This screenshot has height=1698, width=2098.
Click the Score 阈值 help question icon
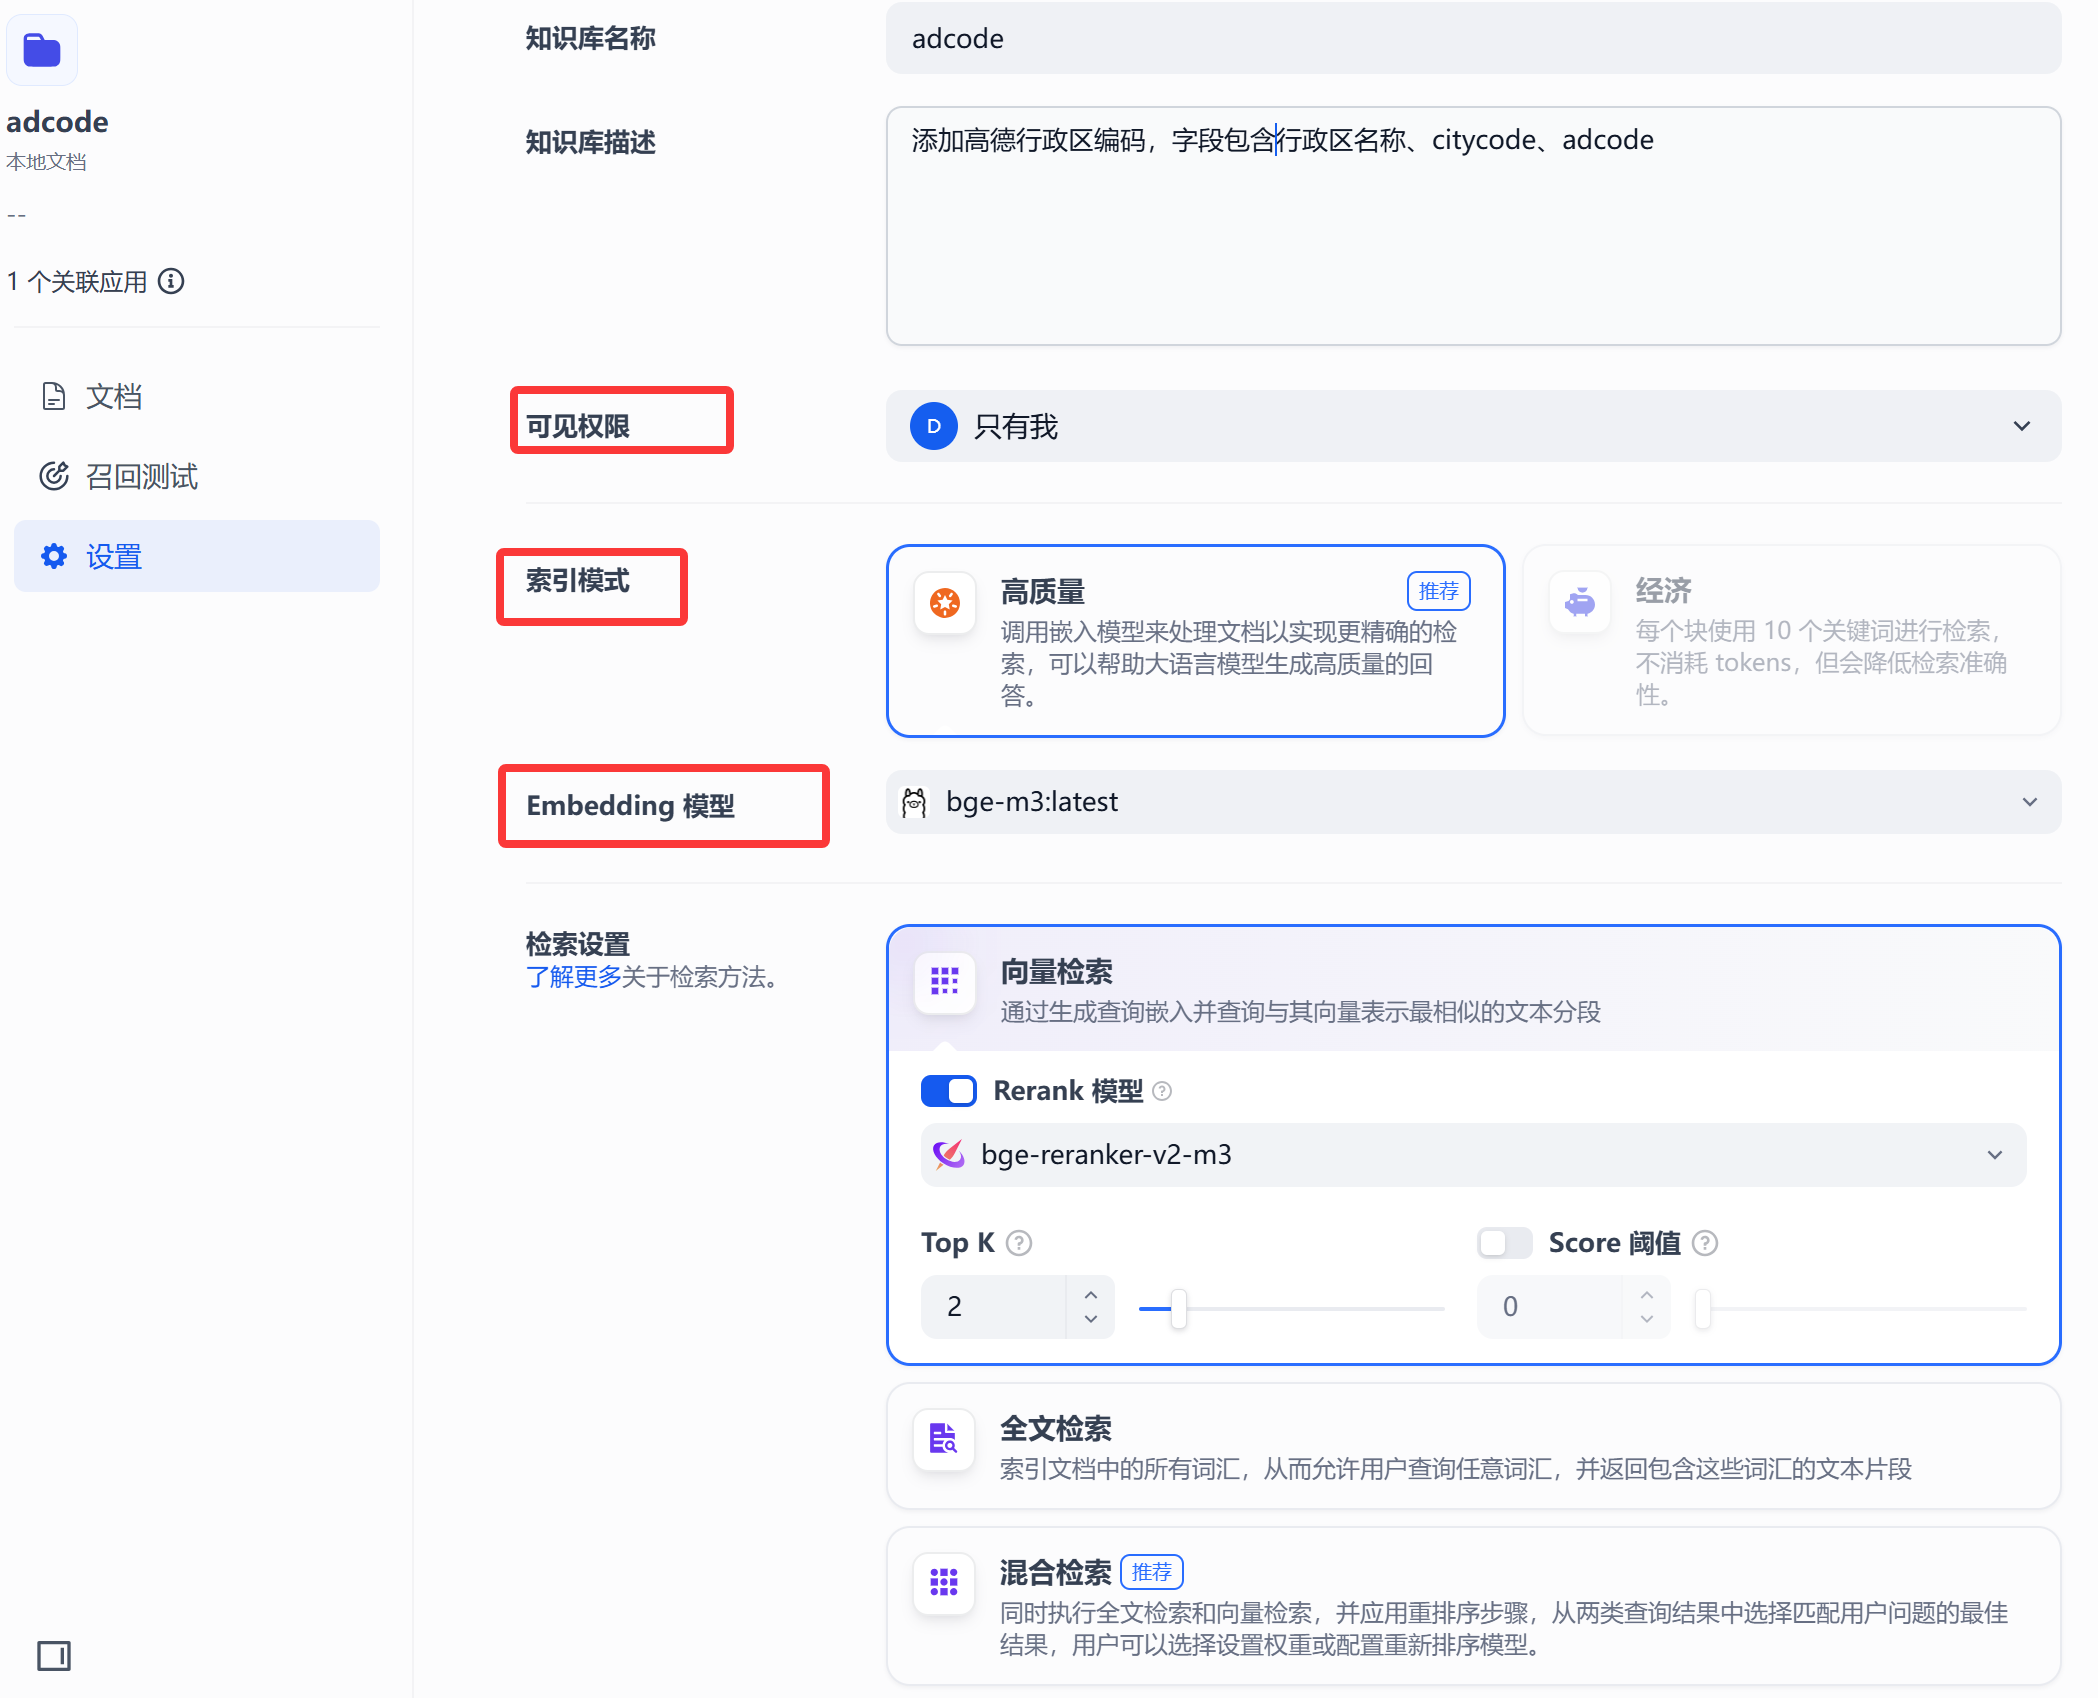(1705, 1243)
